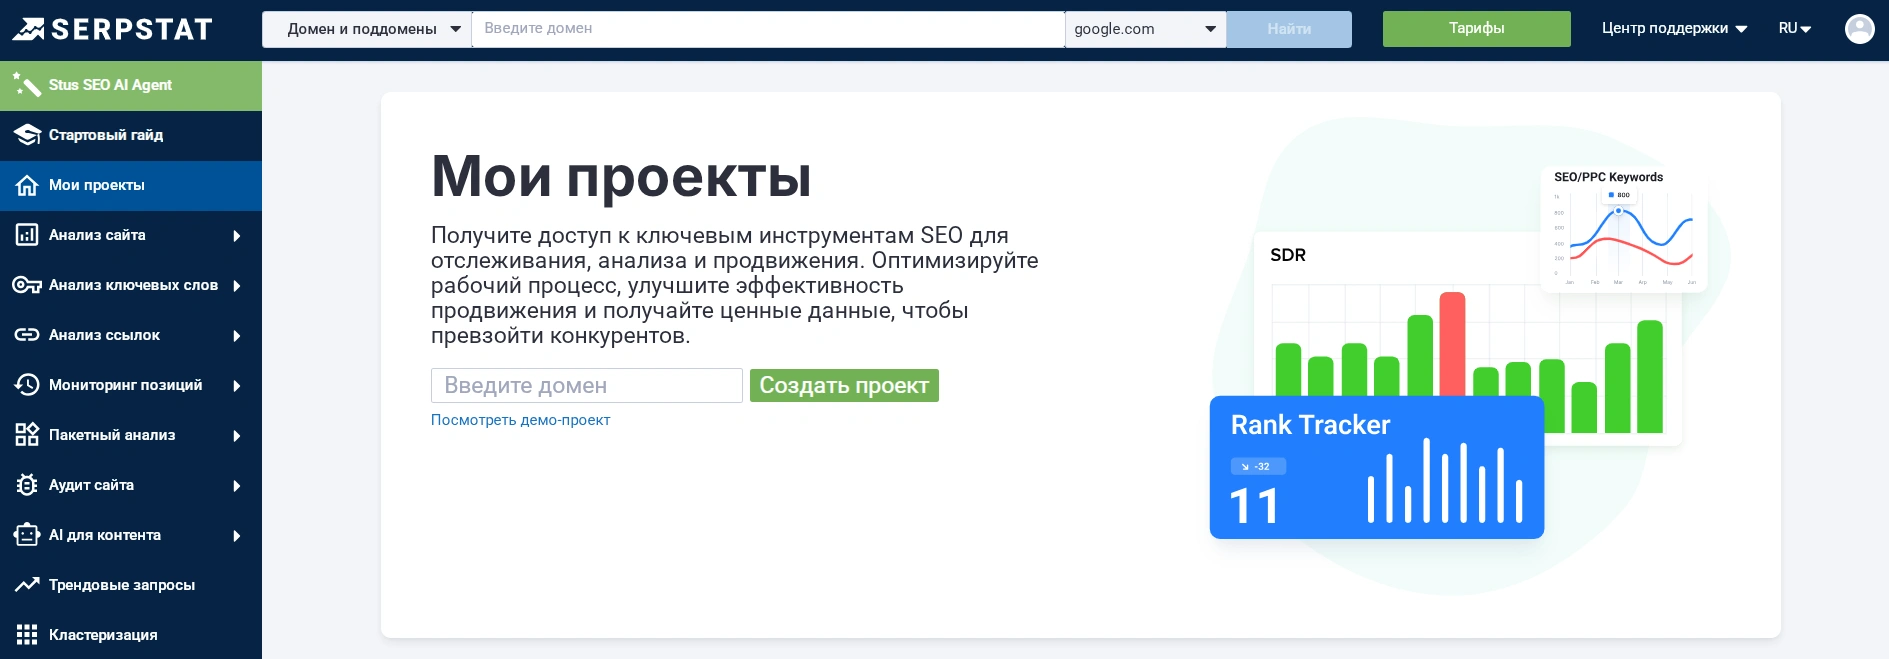The width and height of the screenshot is (1889, 659).
Task: Click the trend arrow icon for Трендовые запросы
Action: click(x=27, y=585)
